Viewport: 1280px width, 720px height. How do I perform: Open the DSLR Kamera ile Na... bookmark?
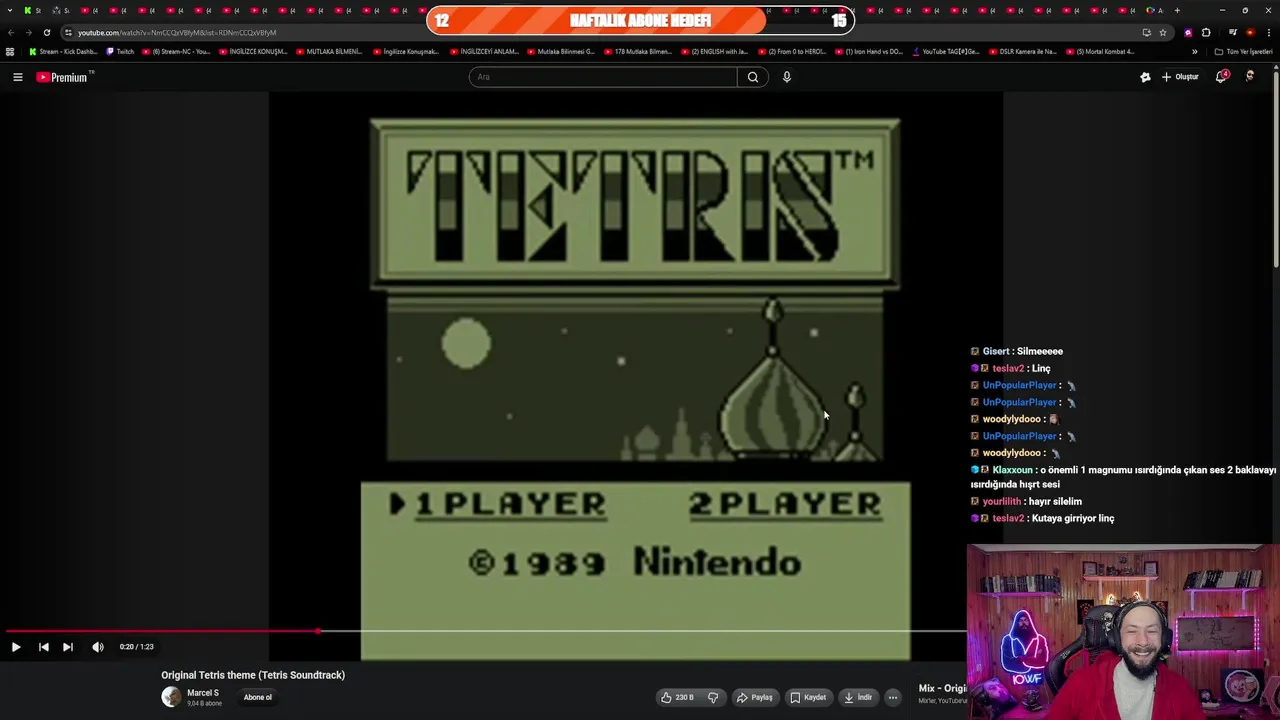(1022, 52)
